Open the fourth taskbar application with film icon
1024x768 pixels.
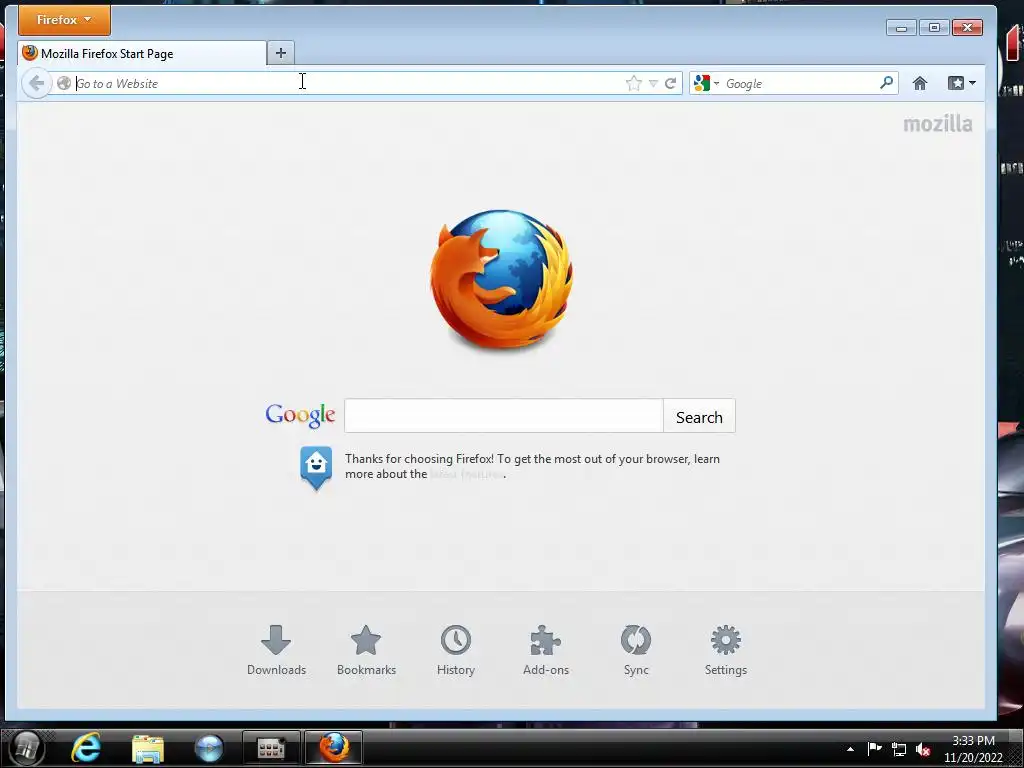point(271,748)
